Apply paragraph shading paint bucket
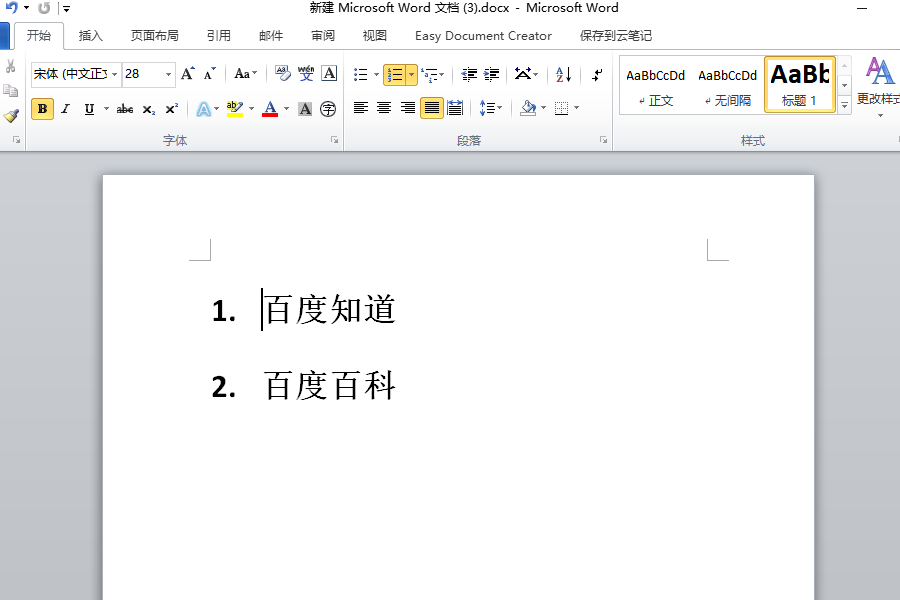 point(528,107)
